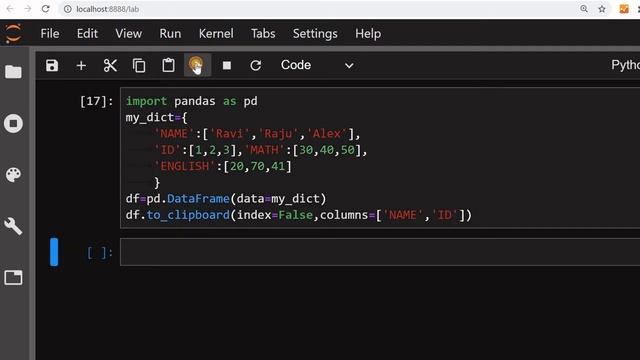Open the Tabs menu
This screenshot has width=640, height=360.
(263, 33)
